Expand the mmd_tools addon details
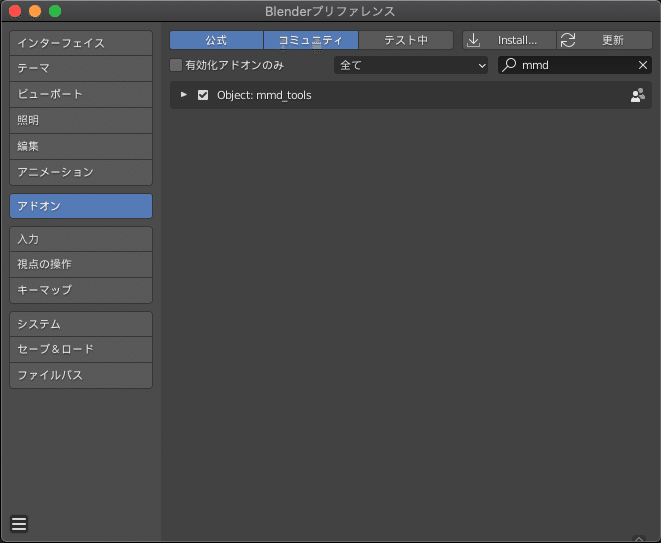The height and width of the screenshot is (543, 661). pos(184,95)
